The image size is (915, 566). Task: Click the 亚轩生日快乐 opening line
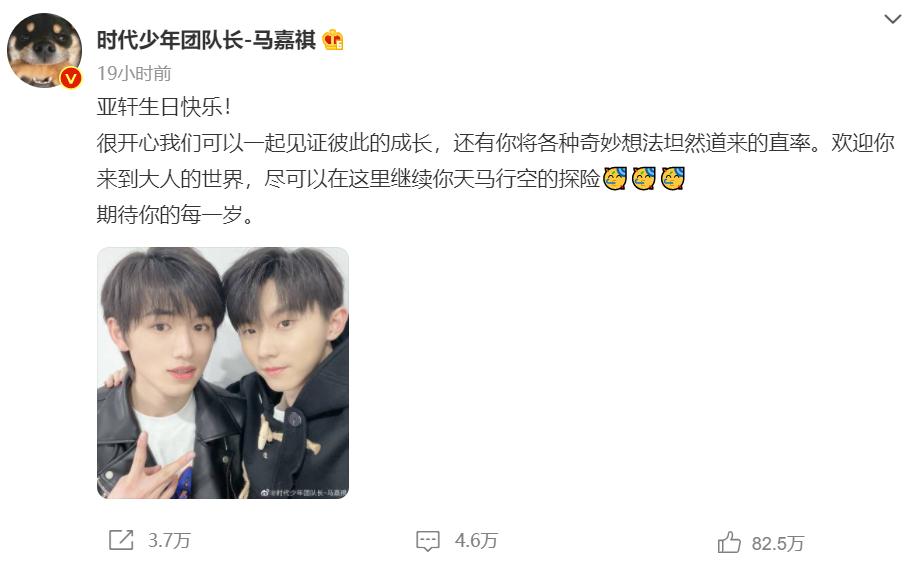tap(164, 107)
